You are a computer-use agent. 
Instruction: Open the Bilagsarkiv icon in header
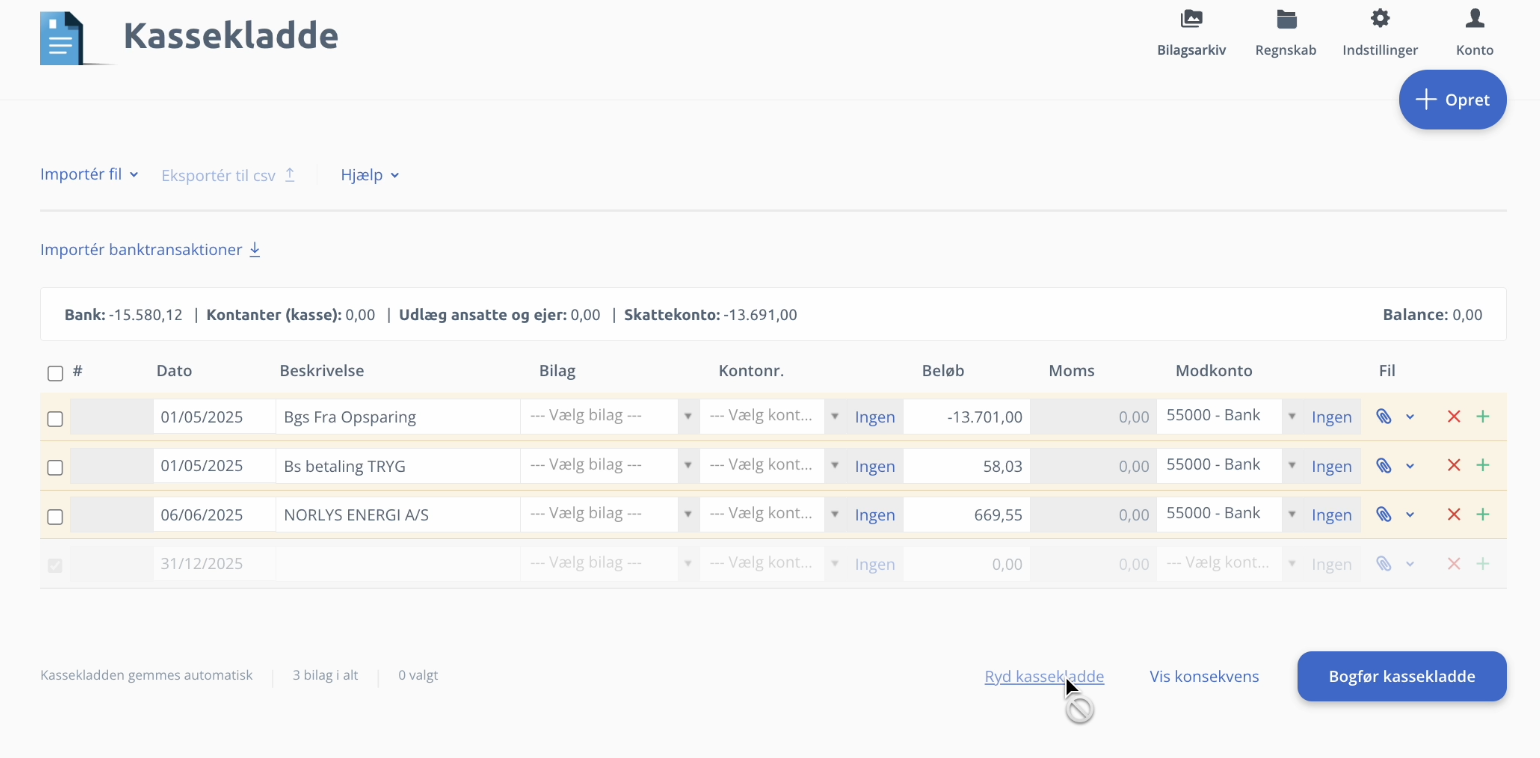[x=1191, y=19]
